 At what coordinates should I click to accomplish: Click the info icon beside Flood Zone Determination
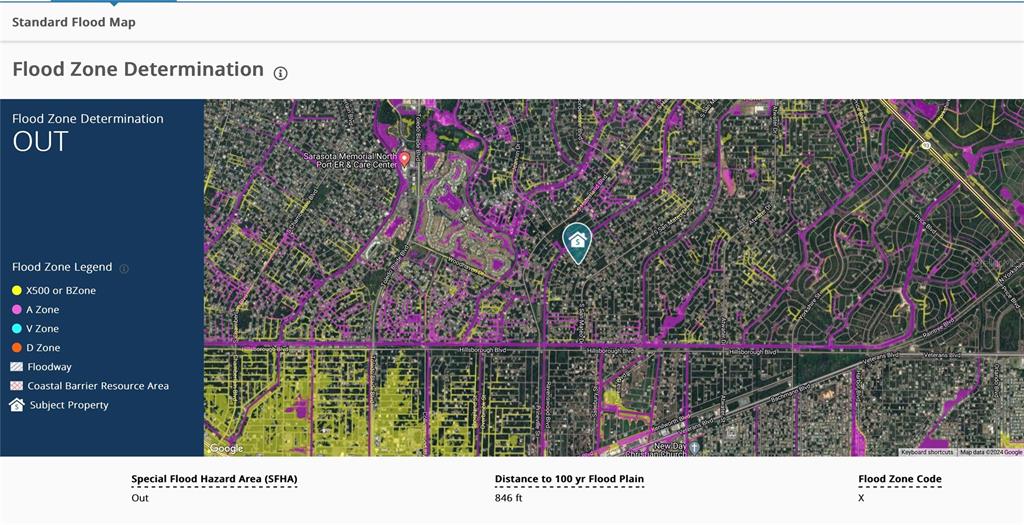click(280, 73)
